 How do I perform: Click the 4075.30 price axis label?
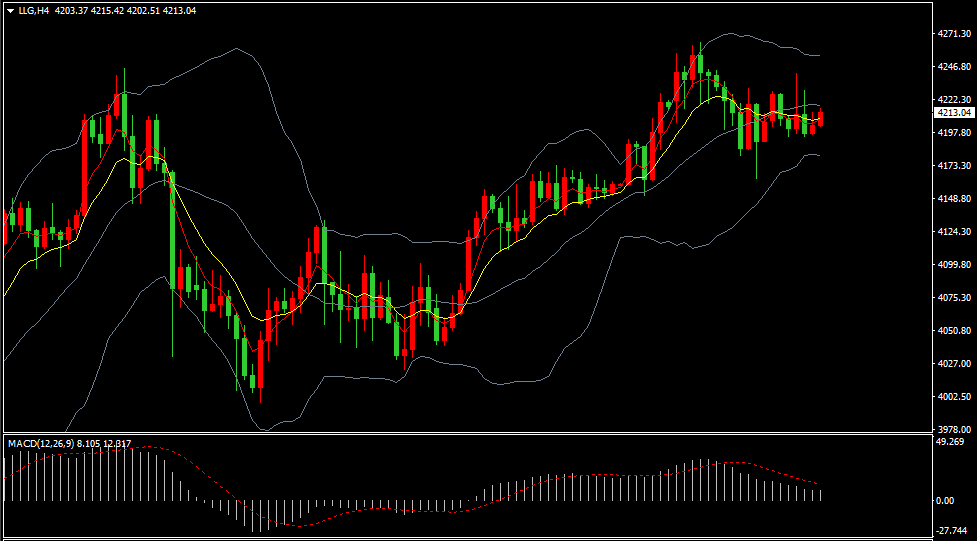click(954, 298)
